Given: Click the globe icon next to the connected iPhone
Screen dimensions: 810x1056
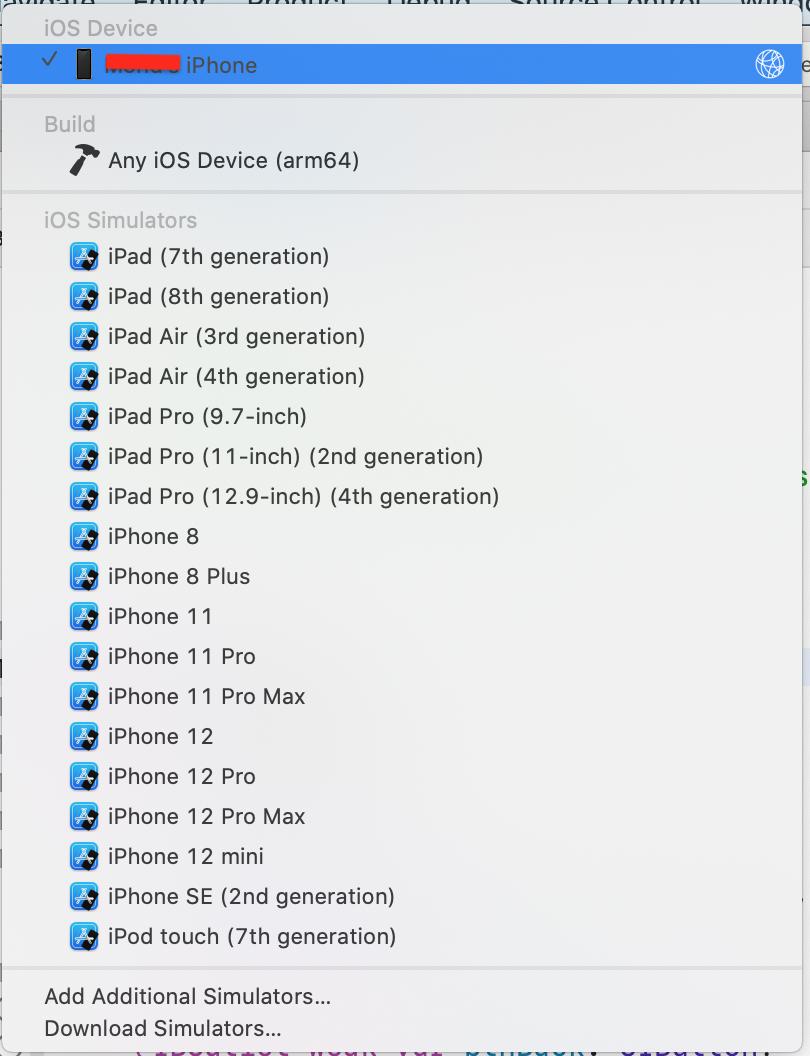Looking at the screenshot, I should 769,64.
